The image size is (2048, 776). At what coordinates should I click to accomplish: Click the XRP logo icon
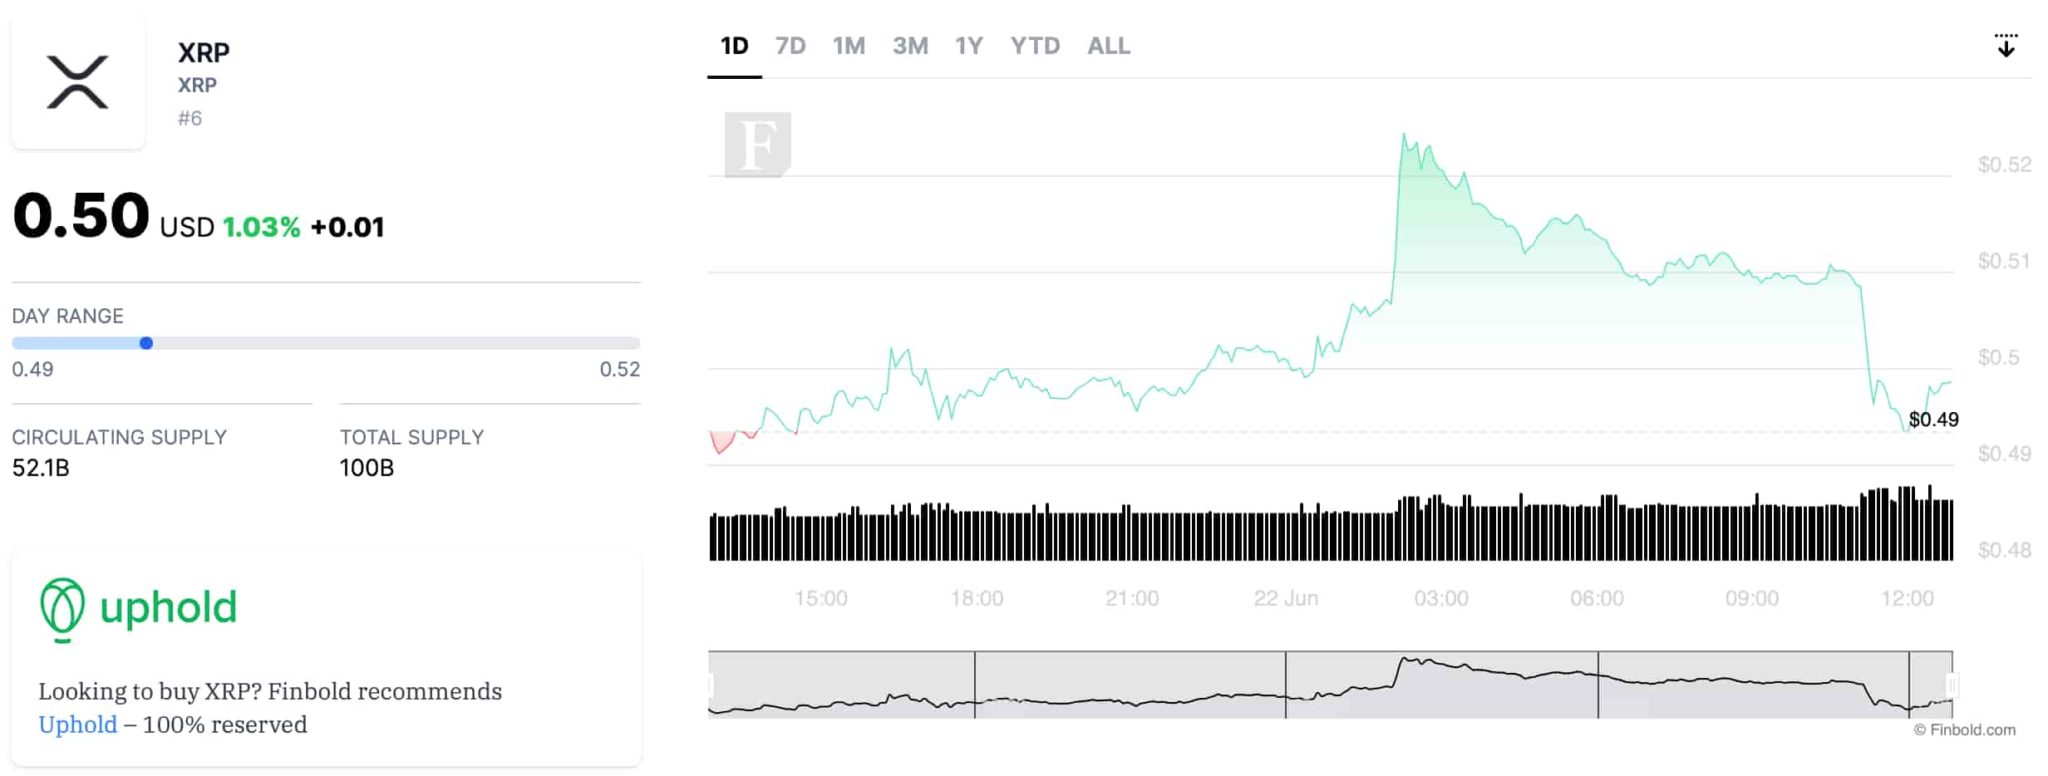pos(77,83)
